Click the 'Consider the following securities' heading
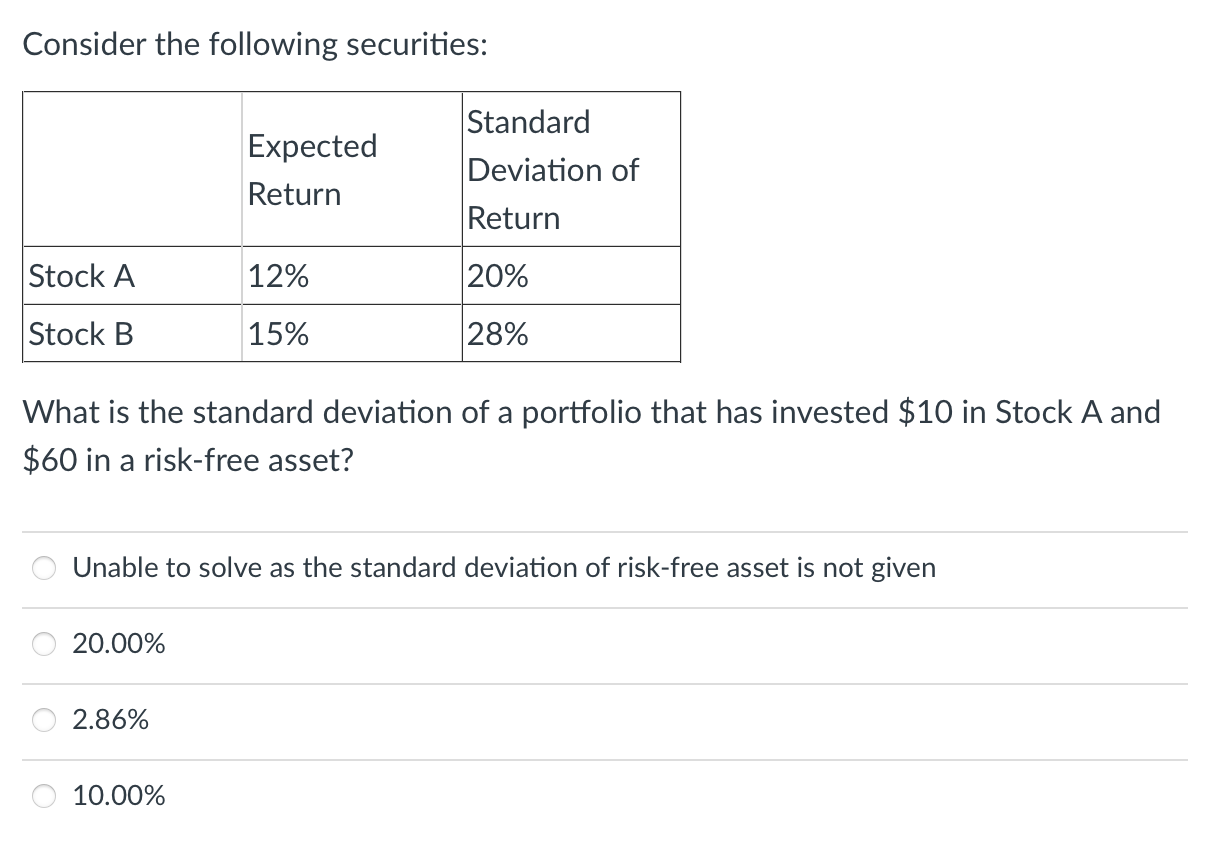 (255, 45)
